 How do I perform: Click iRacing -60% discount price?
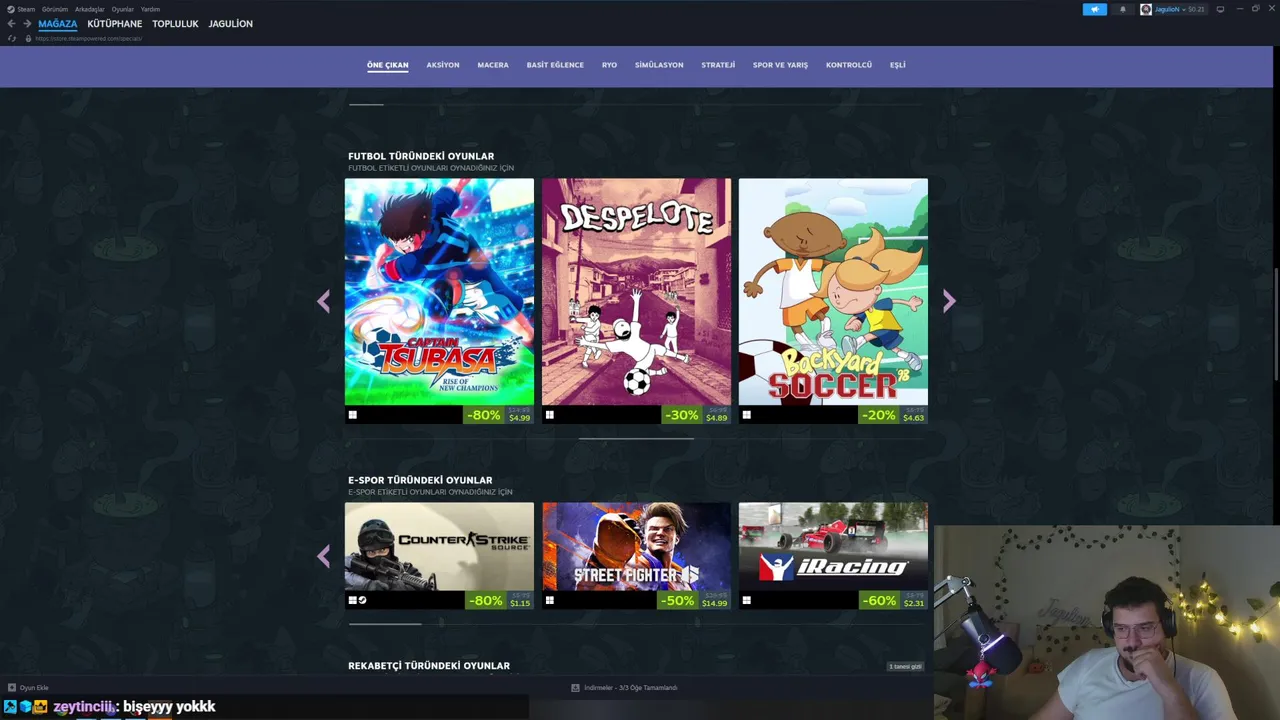tap(893, 601)
